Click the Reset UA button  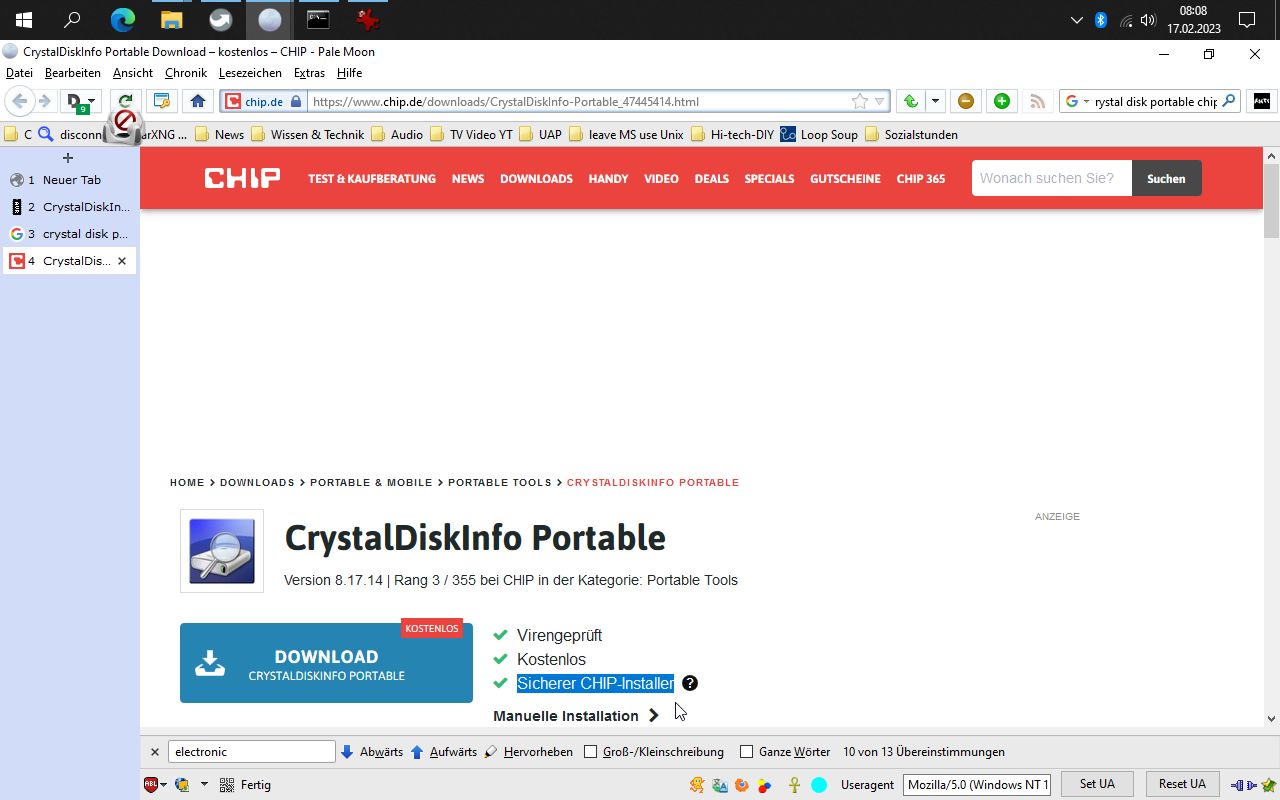(1182, 784)
